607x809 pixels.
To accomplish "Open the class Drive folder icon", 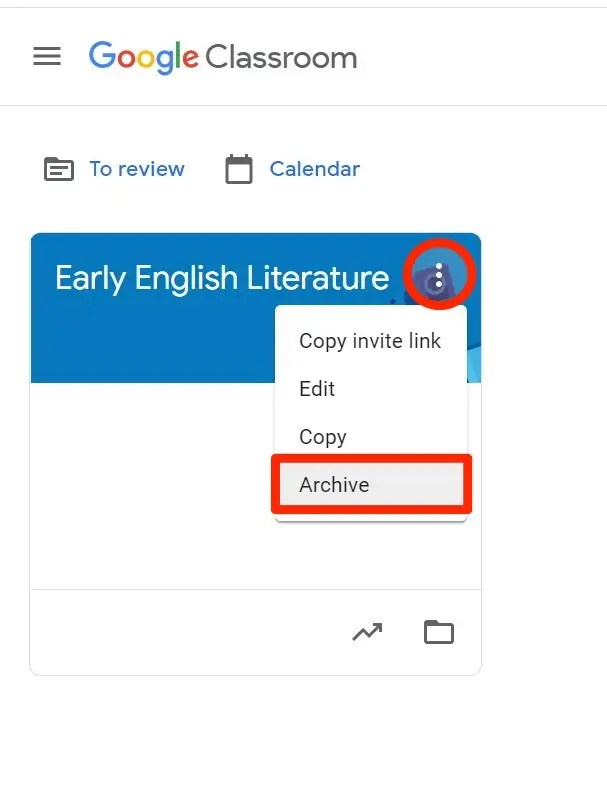I will point(438,632).
